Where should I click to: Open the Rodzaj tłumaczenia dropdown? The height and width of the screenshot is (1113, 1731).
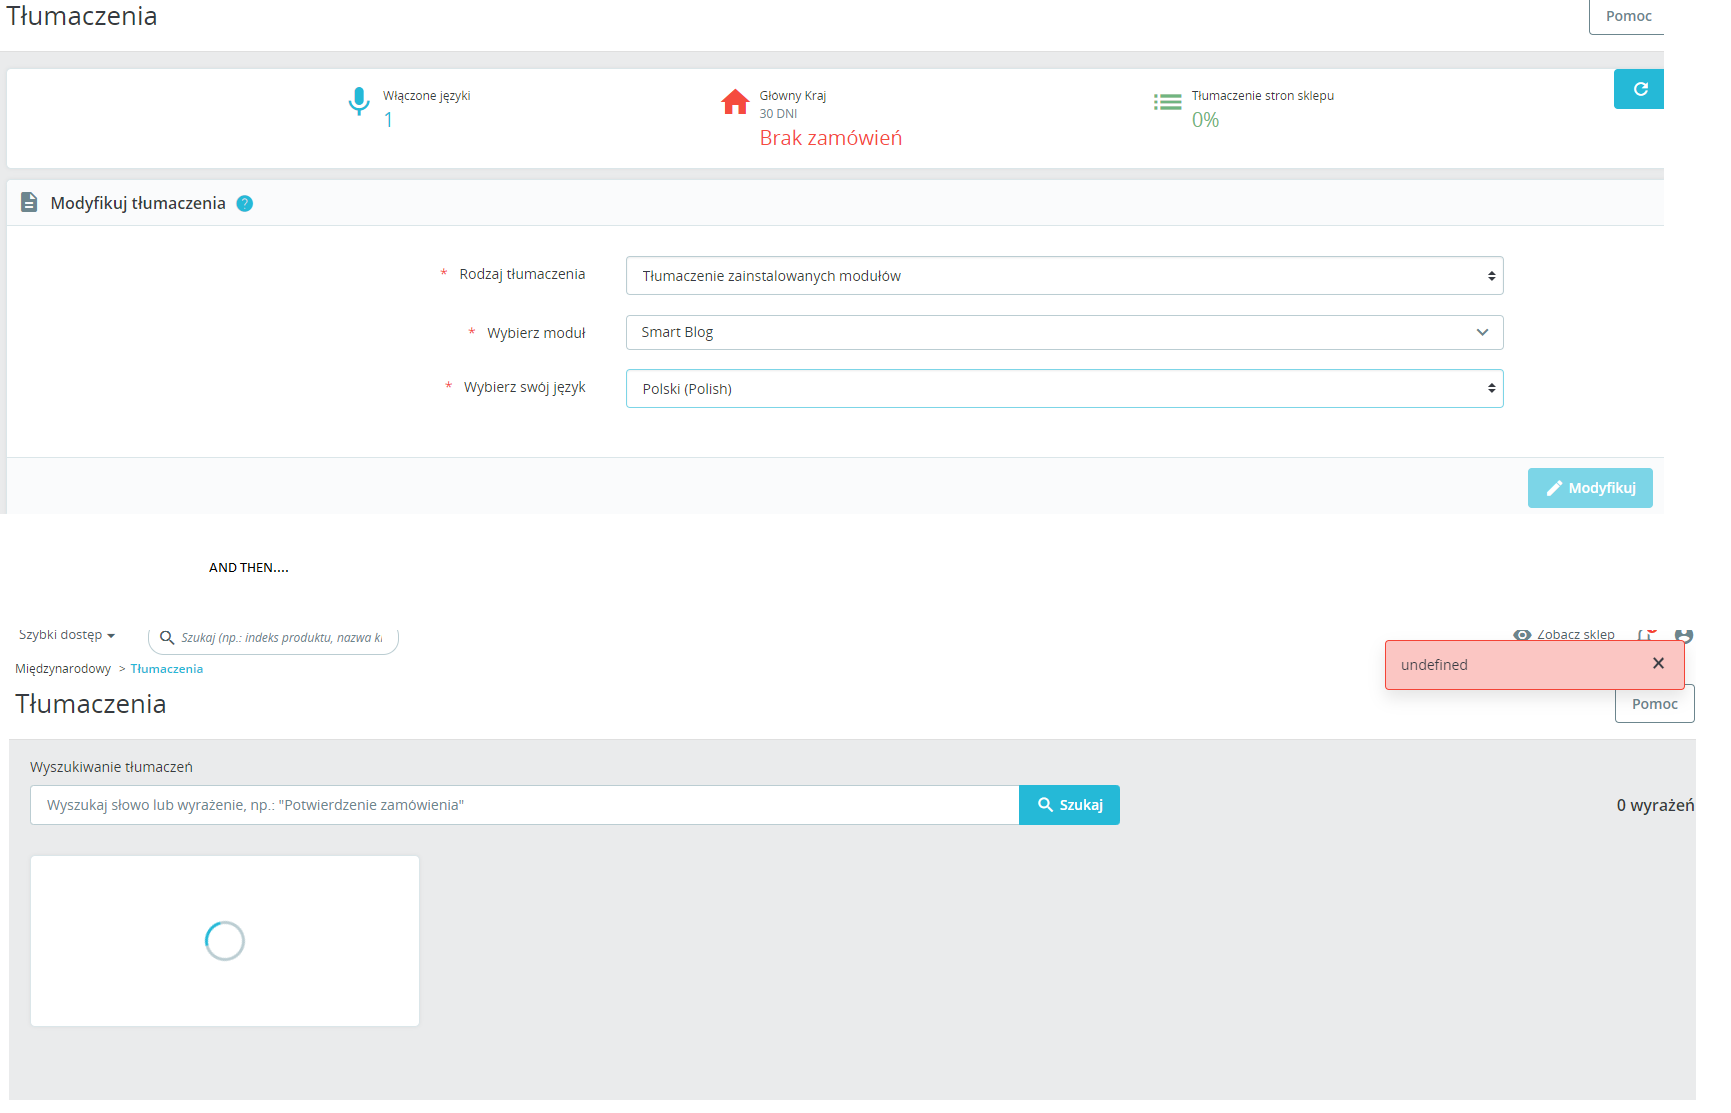1064,276
